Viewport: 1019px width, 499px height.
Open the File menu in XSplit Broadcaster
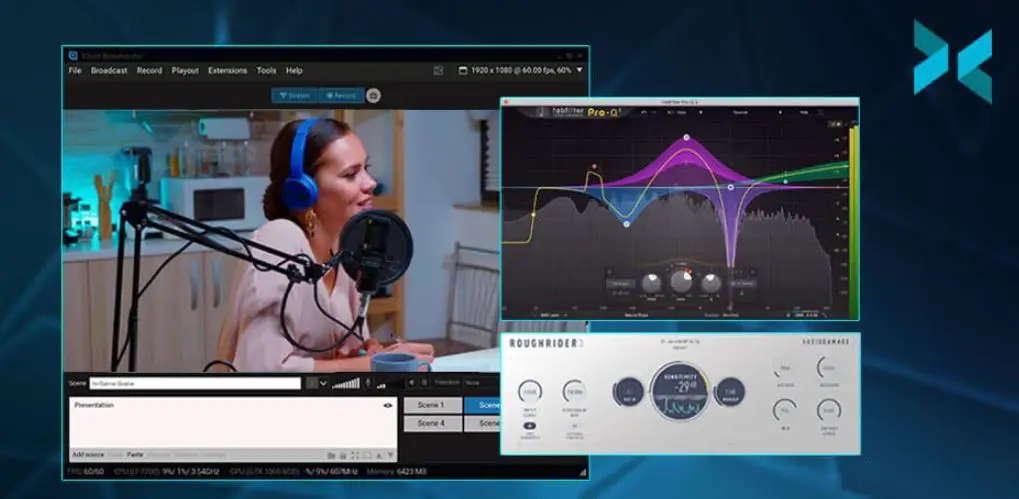(x=75, y=70)
